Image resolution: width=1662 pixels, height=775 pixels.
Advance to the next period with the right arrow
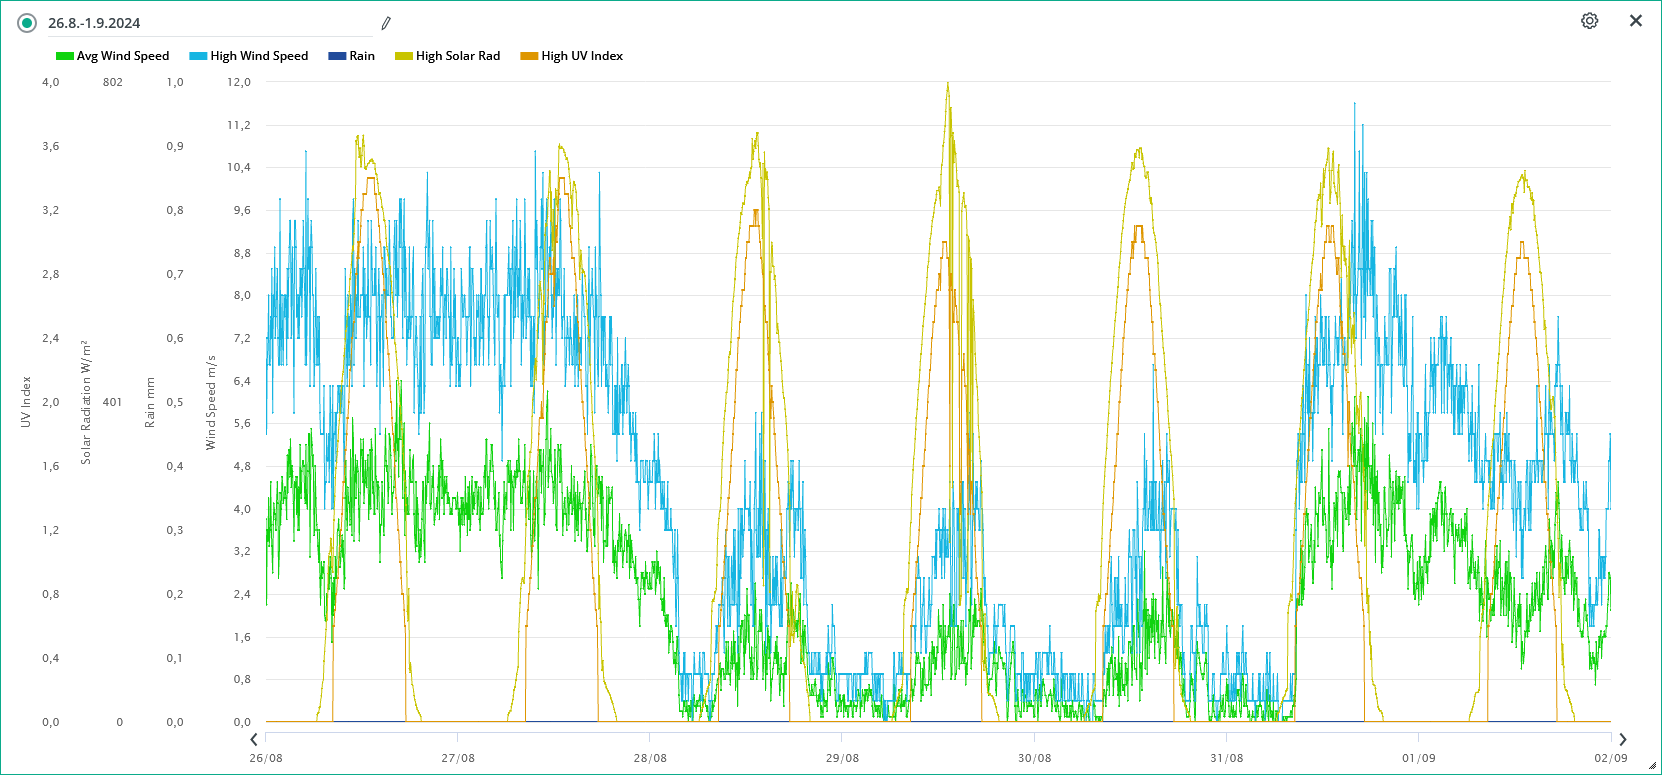(x=1622, y=739)
